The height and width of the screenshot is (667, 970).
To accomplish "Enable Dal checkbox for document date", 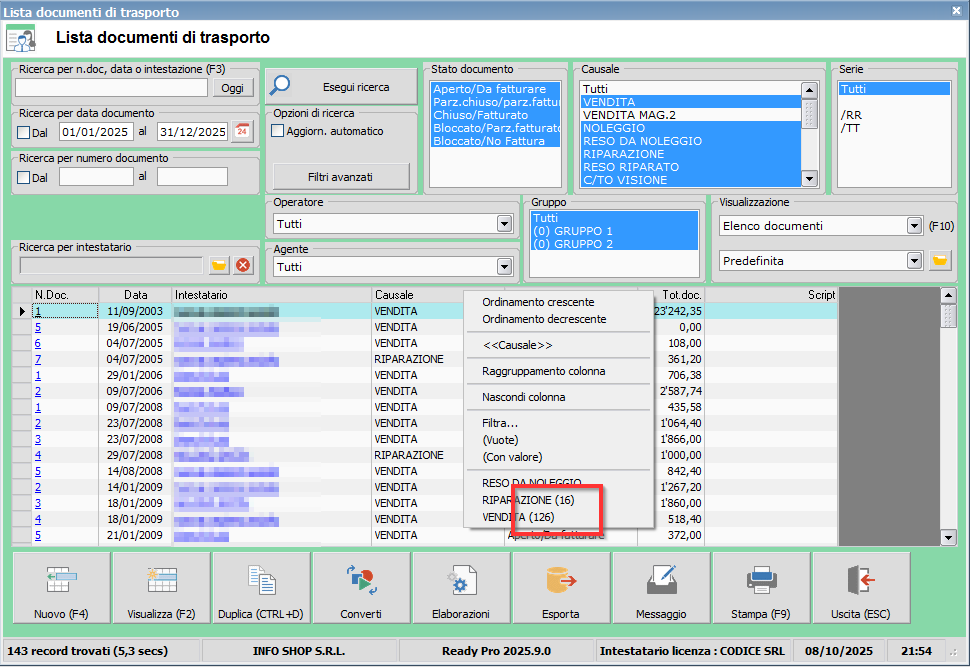I will tap(25, 132).
